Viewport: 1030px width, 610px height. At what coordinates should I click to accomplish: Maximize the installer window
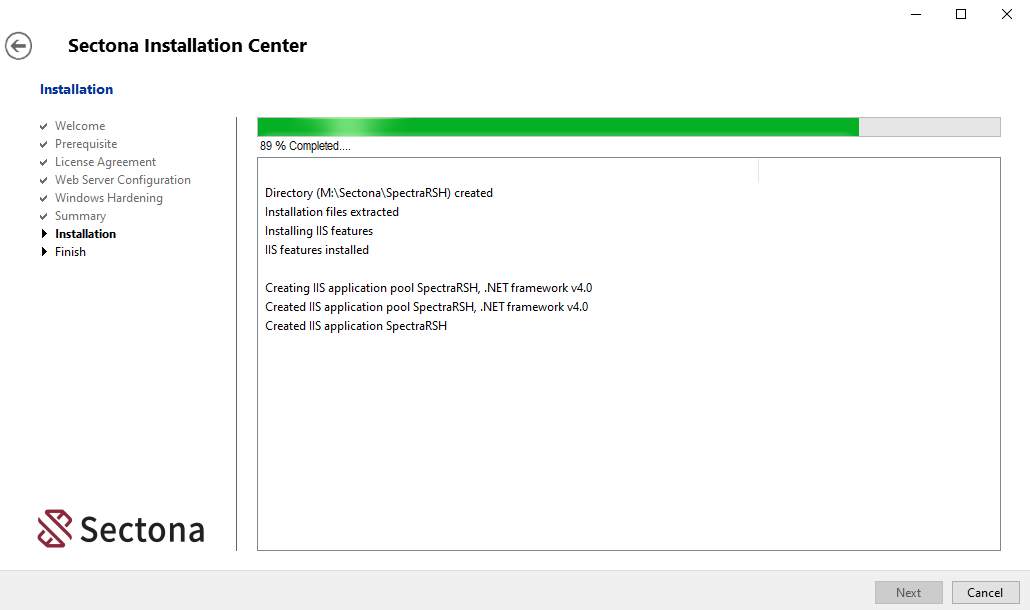click(961, 14)
